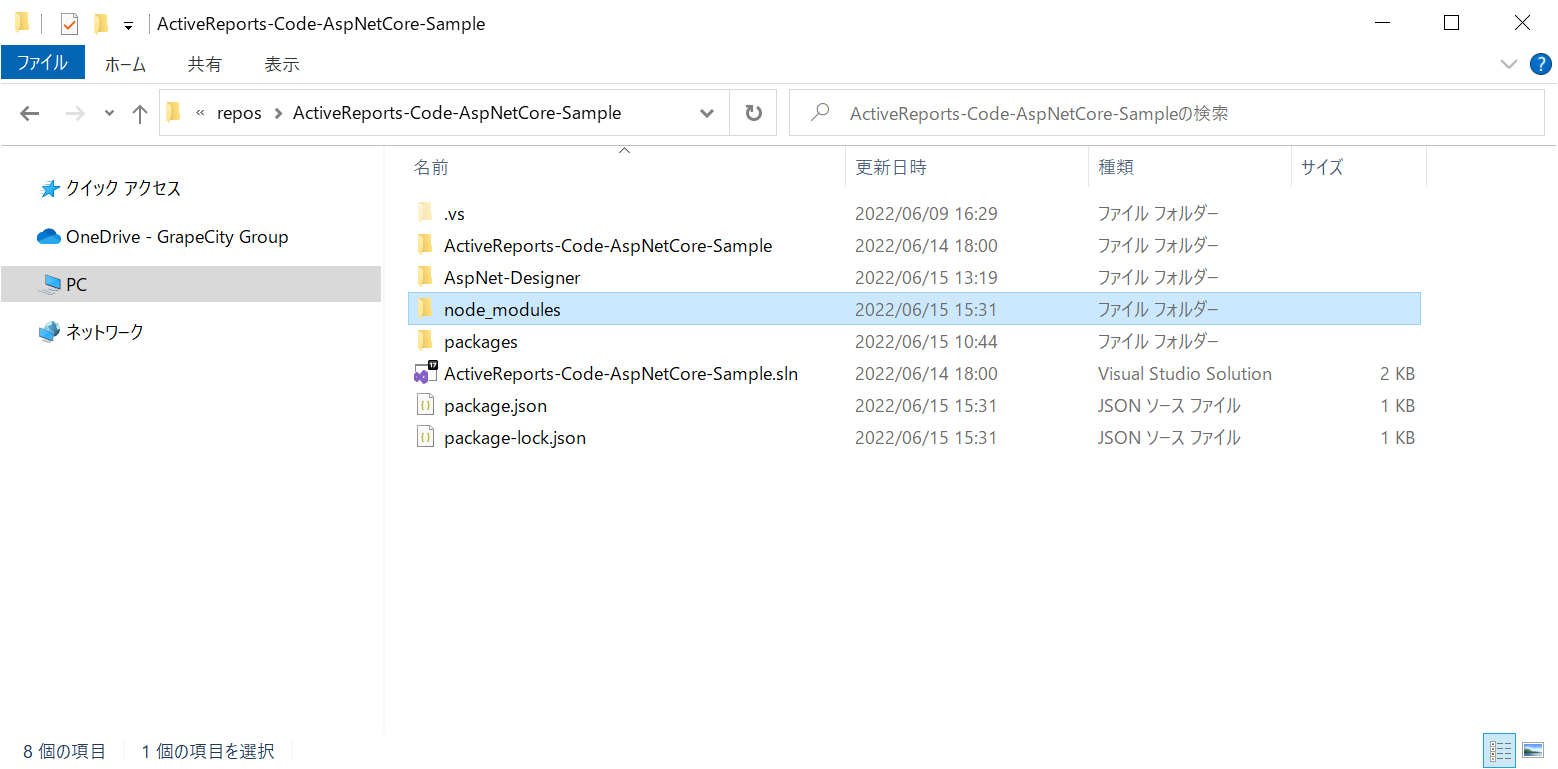Click the 2 KB size cell
The width and height of the screenshot is (1558, 769).
pos(1397,373)
